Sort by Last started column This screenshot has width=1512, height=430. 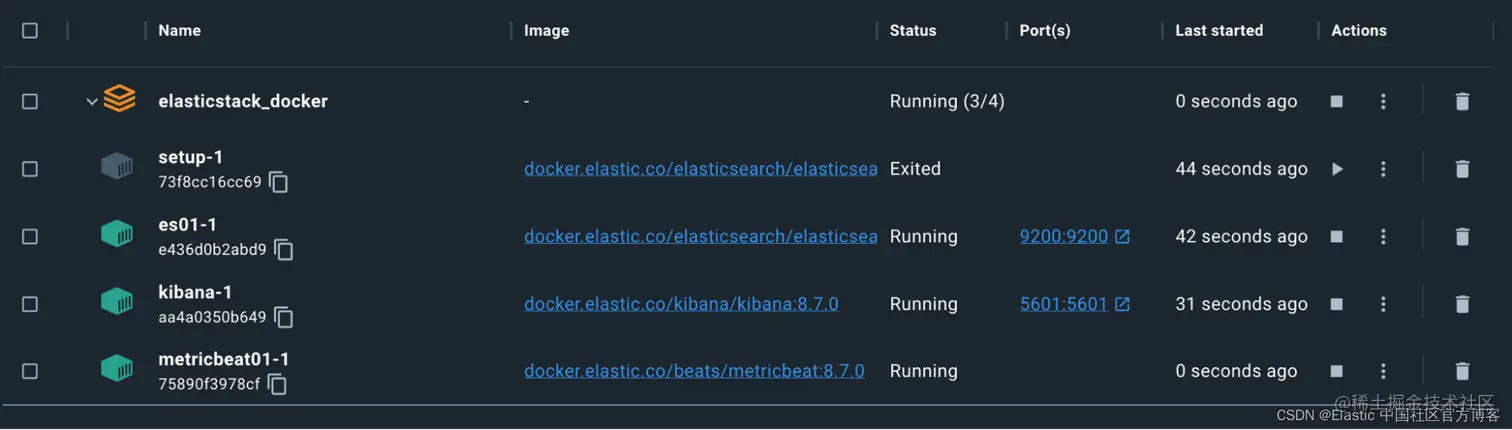tap(1218, 31)
